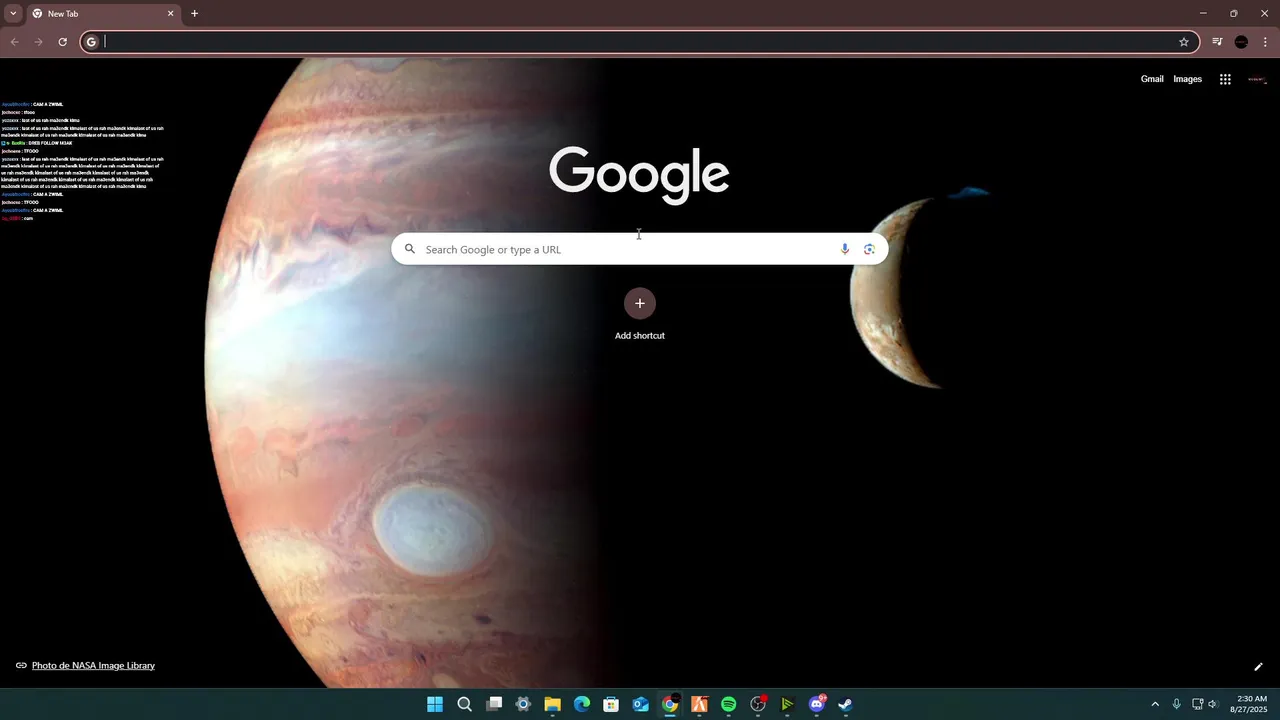Open Spotify from the taskbar

(729, 704)
